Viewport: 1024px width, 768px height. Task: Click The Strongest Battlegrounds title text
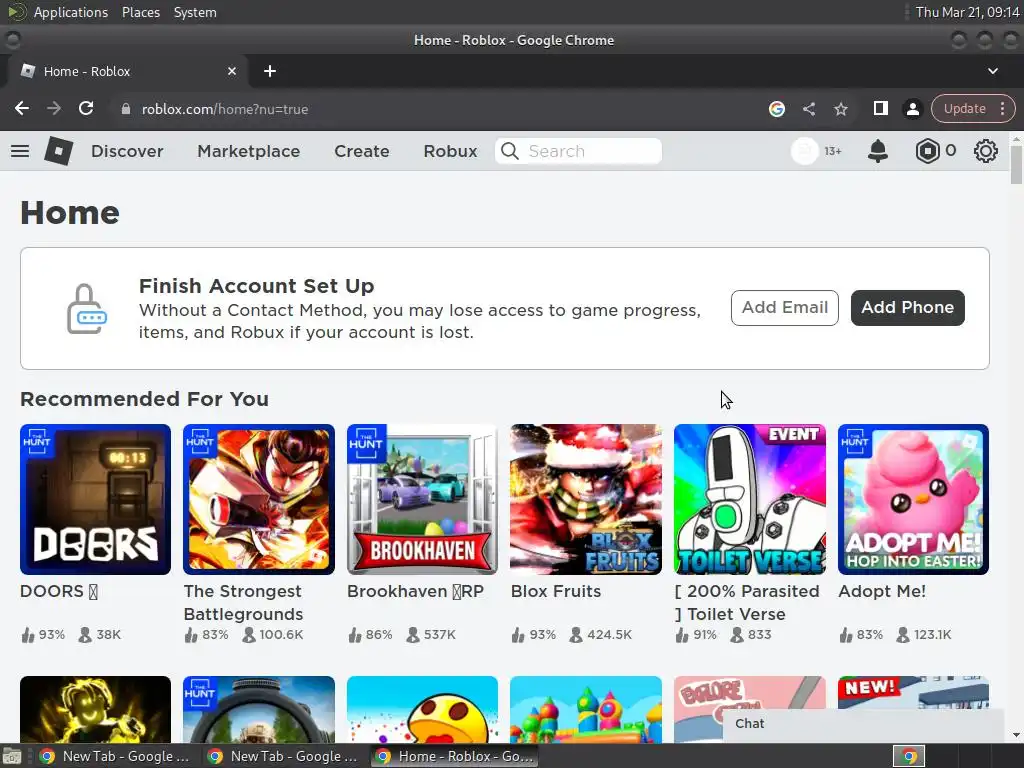243,602
